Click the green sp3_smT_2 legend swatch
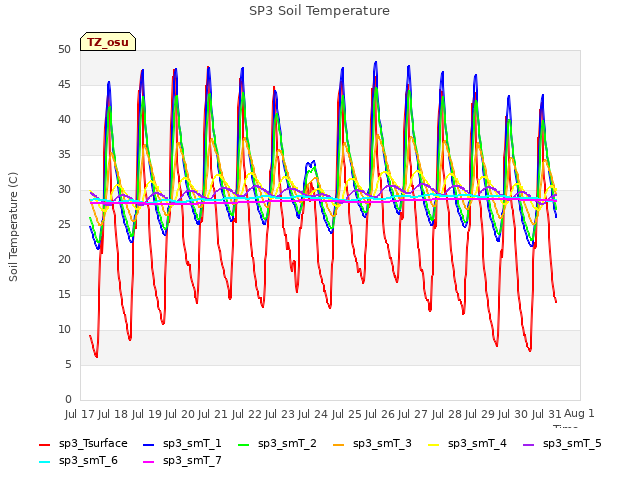The width and height of the screenshot is (640, 480). coord(244,444)
